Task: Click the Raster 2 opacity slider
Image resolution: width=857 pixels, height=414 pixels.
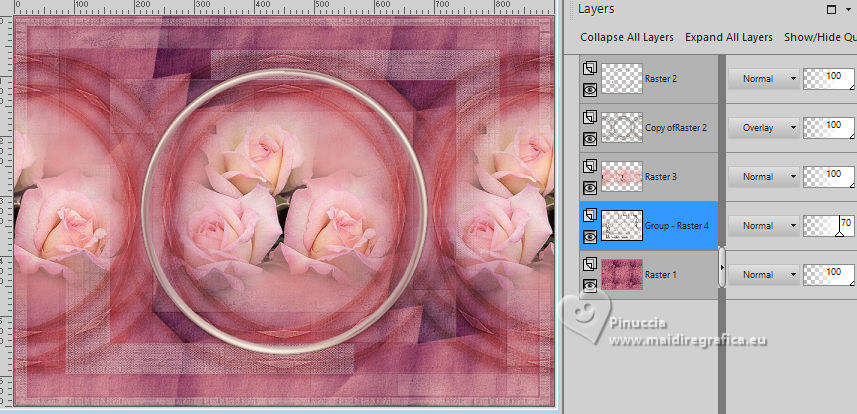Action: (x=828, y=79)
